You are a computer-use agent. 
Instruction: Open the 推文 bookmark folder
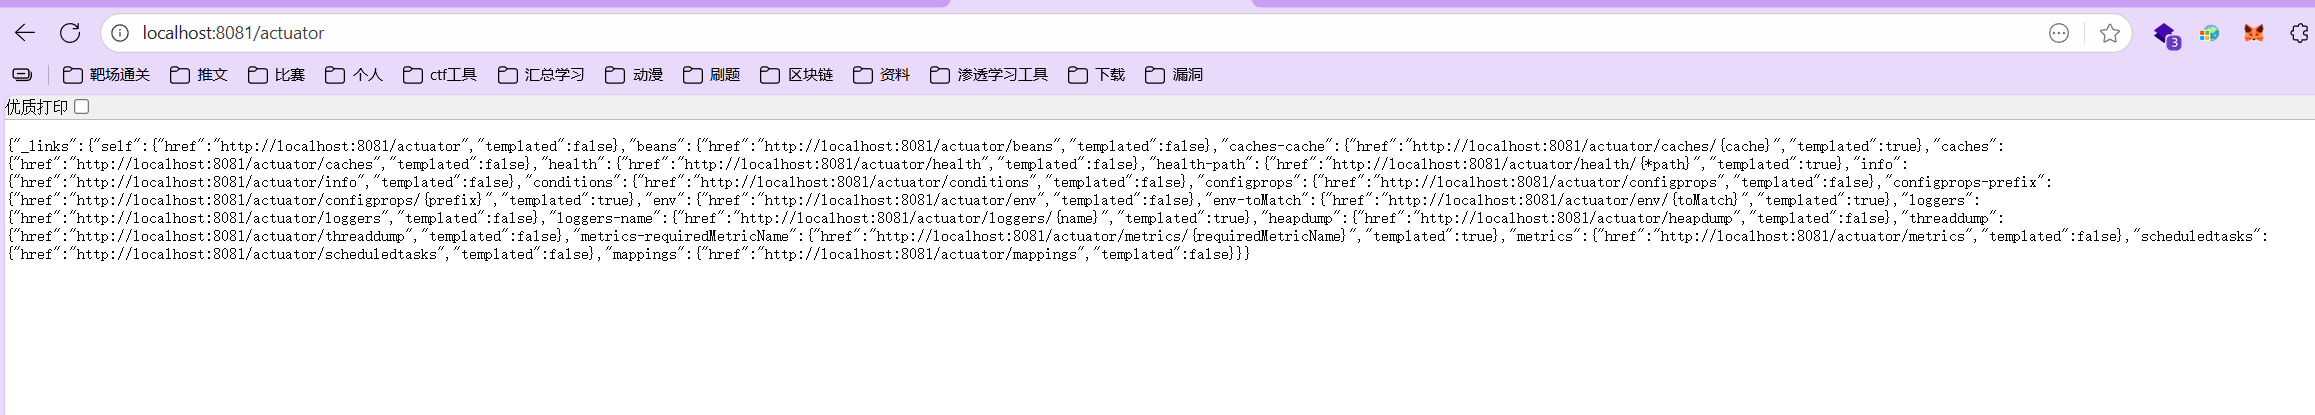click(x=199, y=75)
